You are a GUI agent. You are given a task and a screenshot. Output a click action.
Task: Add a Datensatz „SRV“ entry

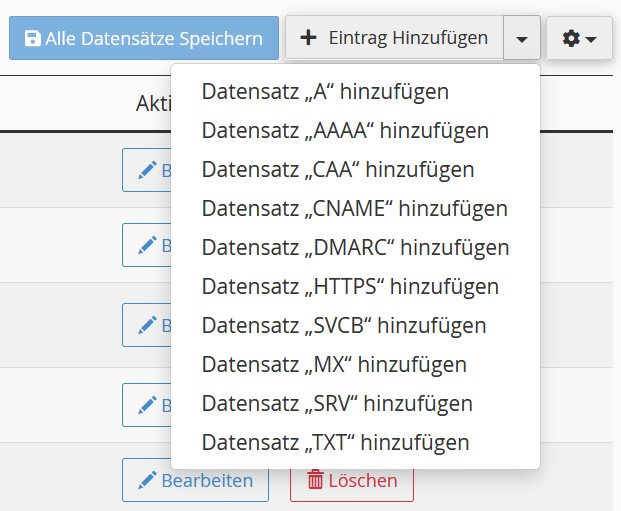point(355,404)
